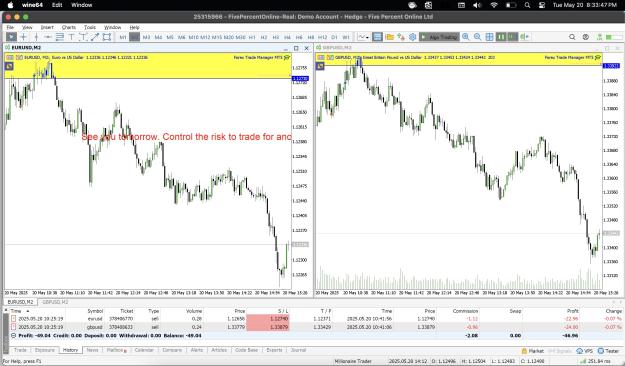This screenshot has height=366, width=625.
Task: Open the File menu
Action: click(x=10, y=27)
